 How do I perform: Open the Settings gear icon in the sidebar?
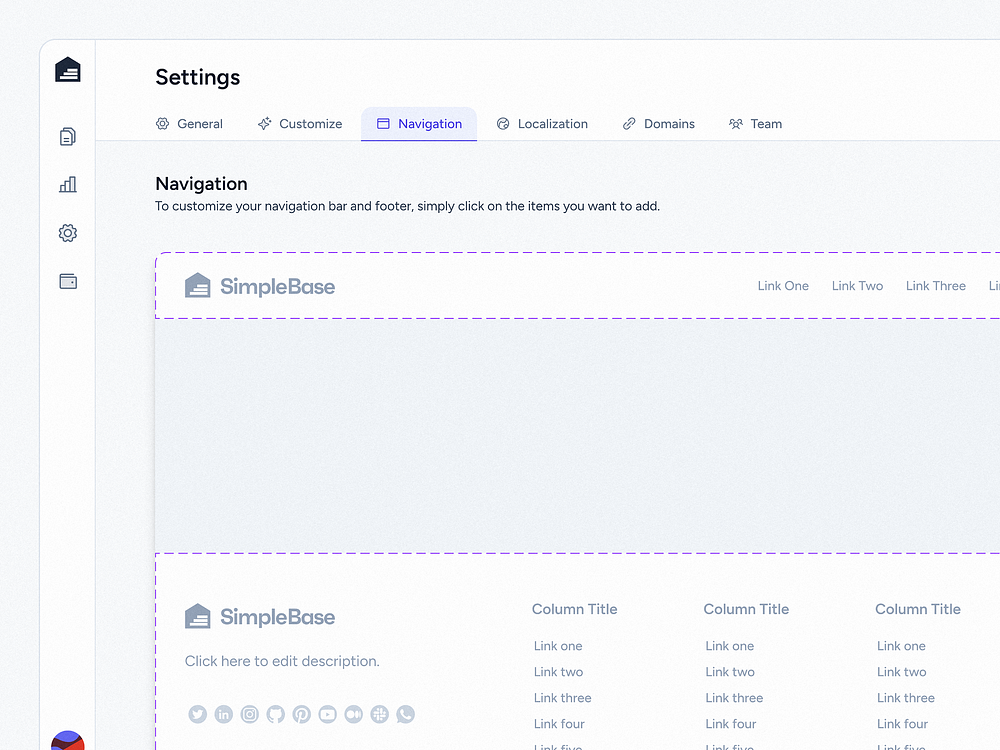(x=67, y=232)
